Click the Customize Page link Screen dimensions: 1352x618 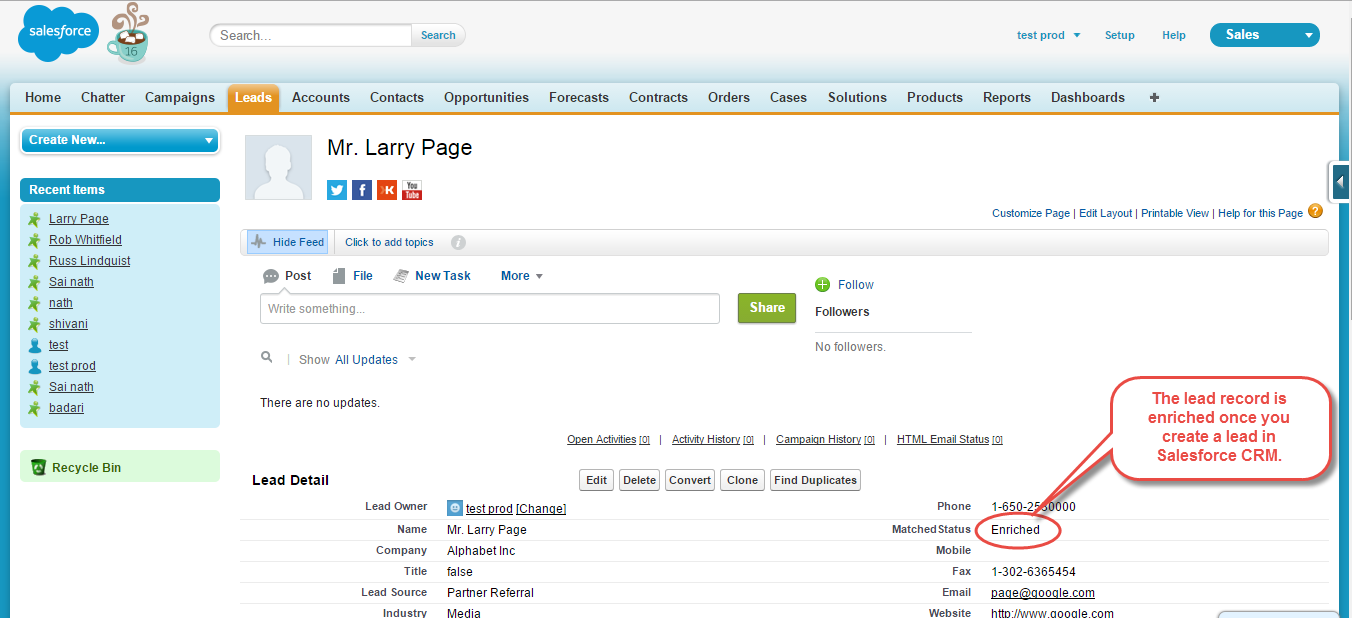pyautogui.click(x=1031, y=213)
